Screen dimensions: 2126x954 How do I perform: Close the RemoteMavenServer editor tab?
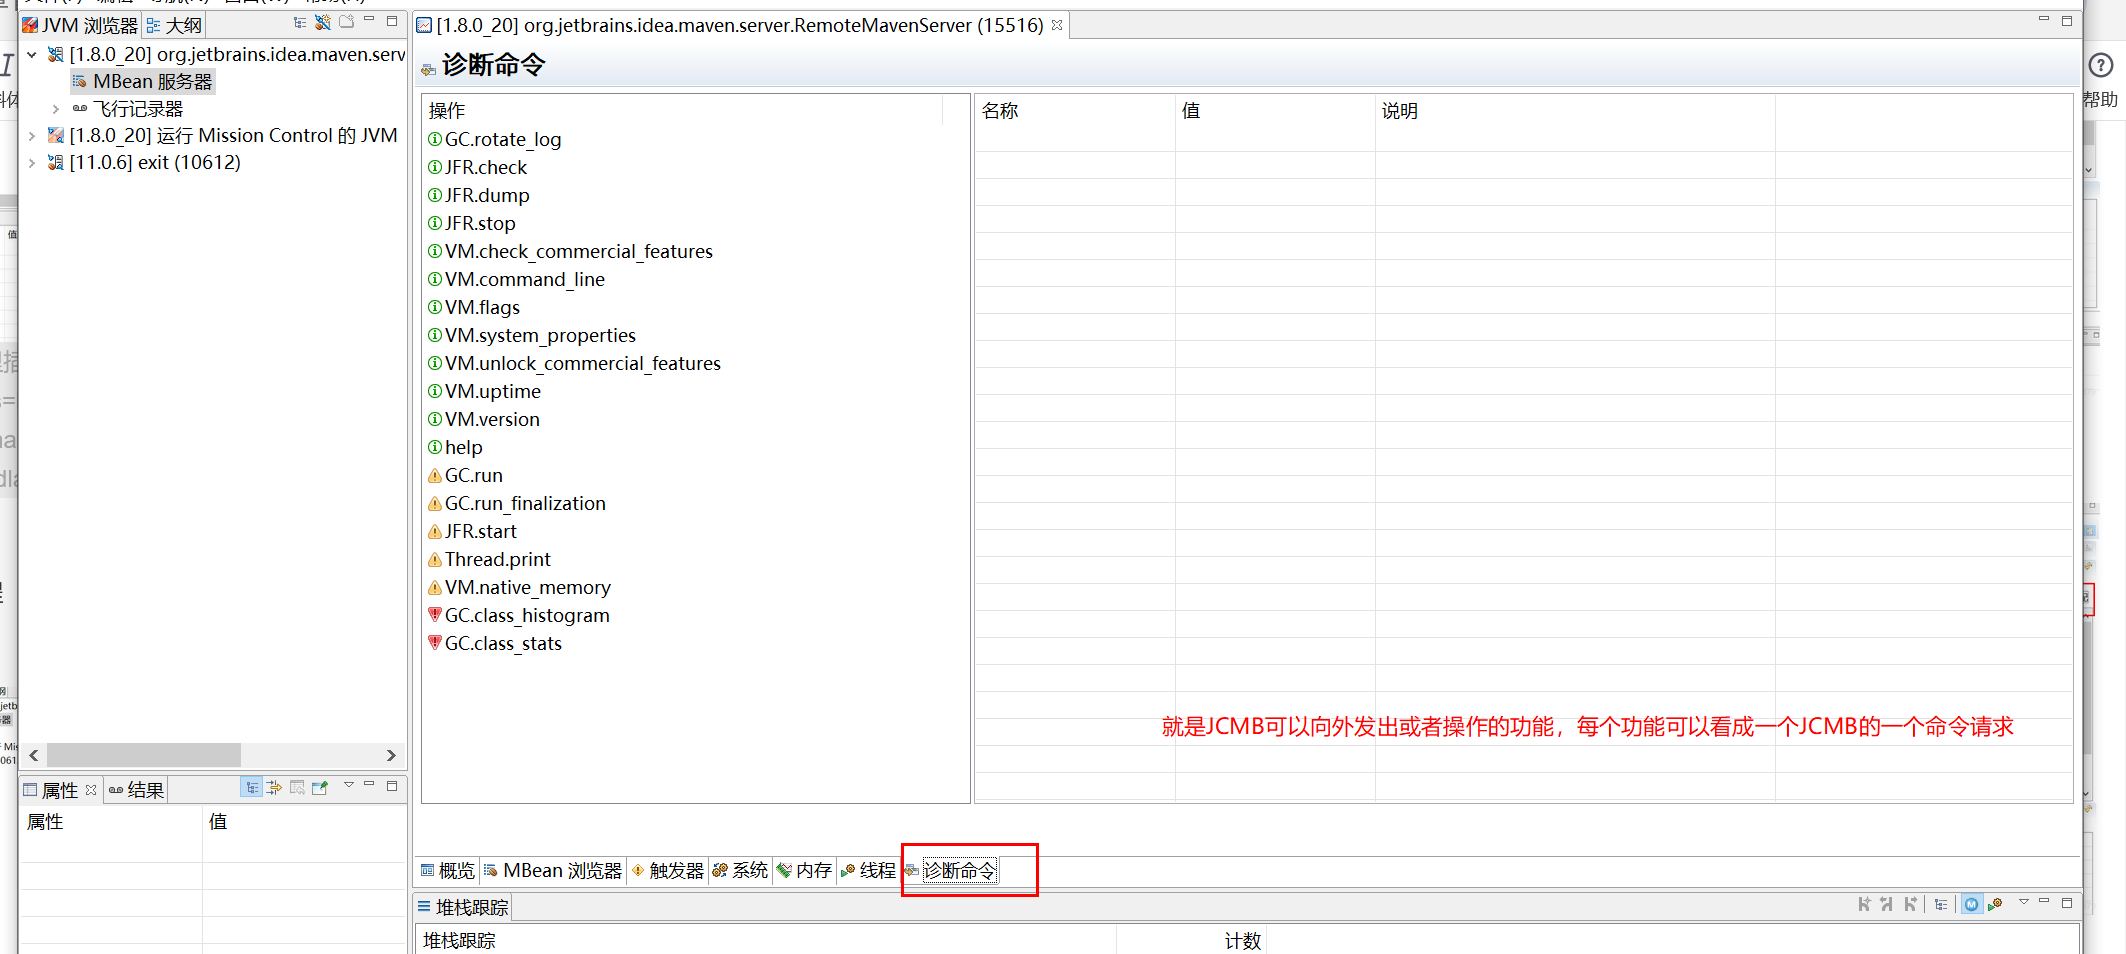pos(1057,25)
